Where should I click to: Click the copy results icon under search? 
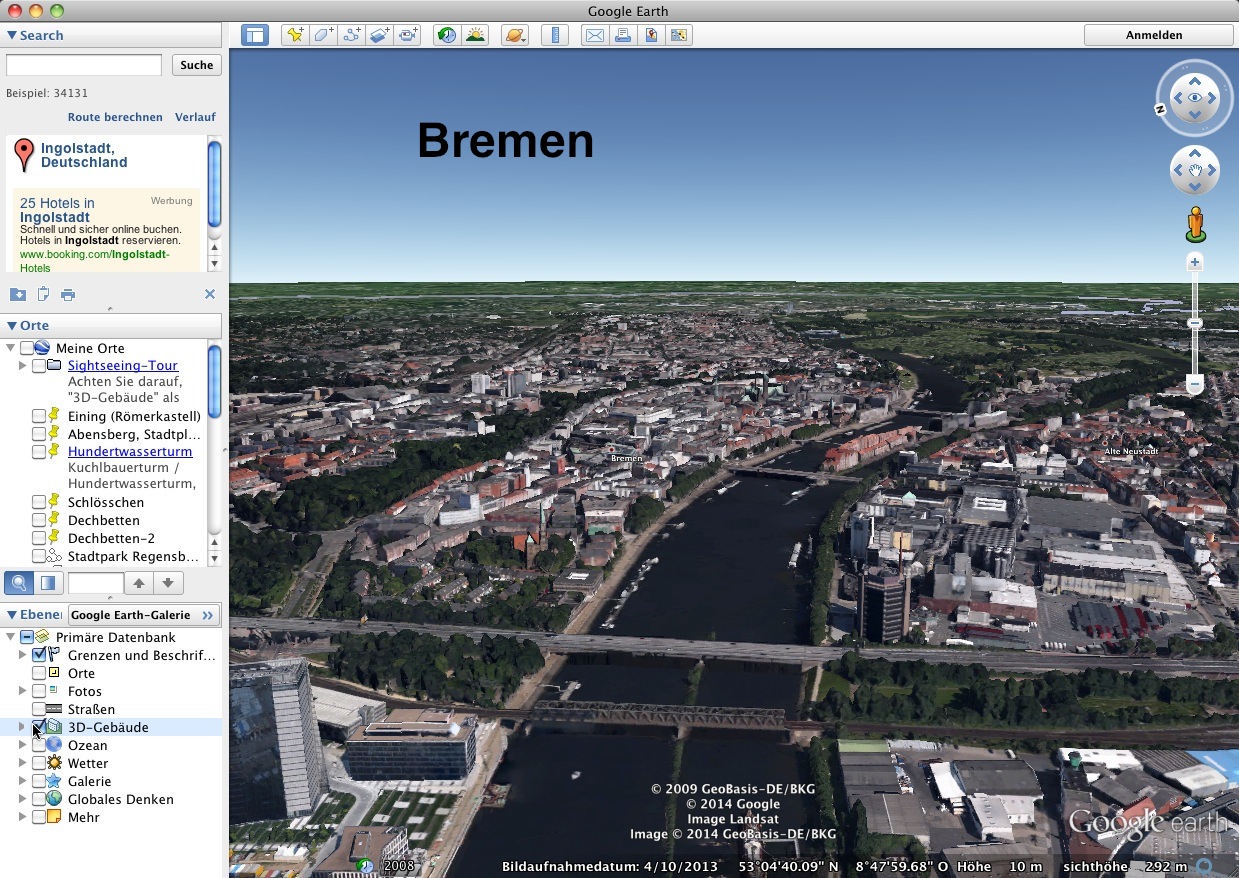(43, 294)
